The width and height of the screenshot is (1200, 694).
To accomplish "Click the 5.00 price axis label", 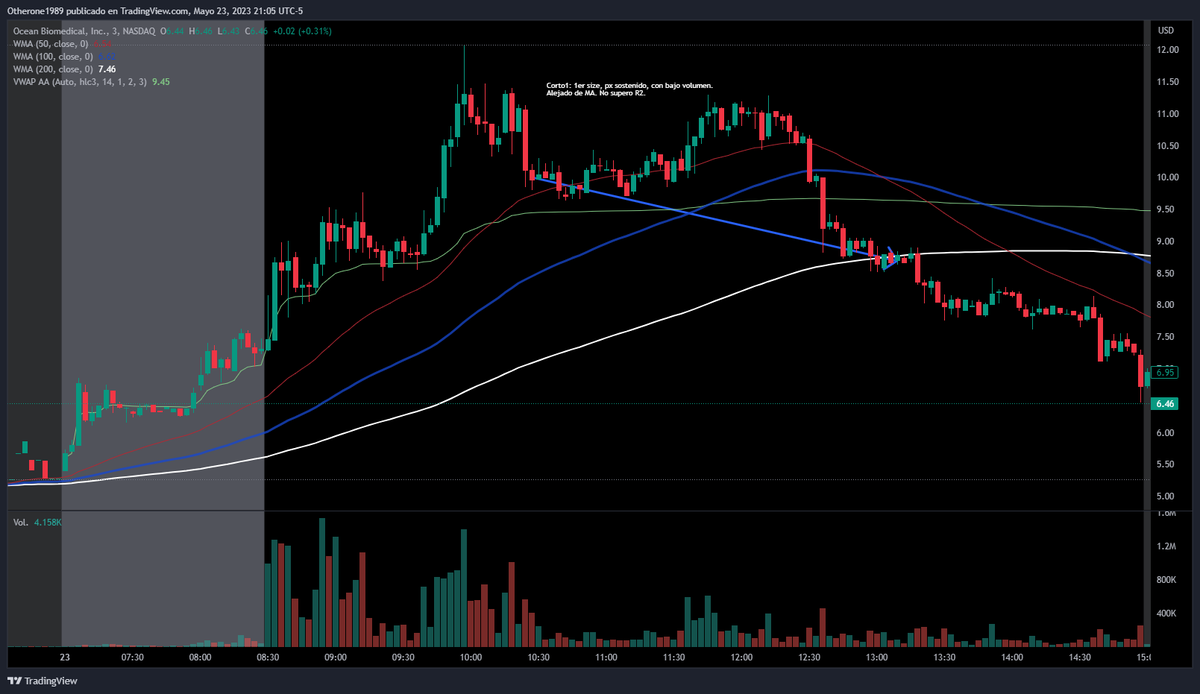I will pos(1165,497).
